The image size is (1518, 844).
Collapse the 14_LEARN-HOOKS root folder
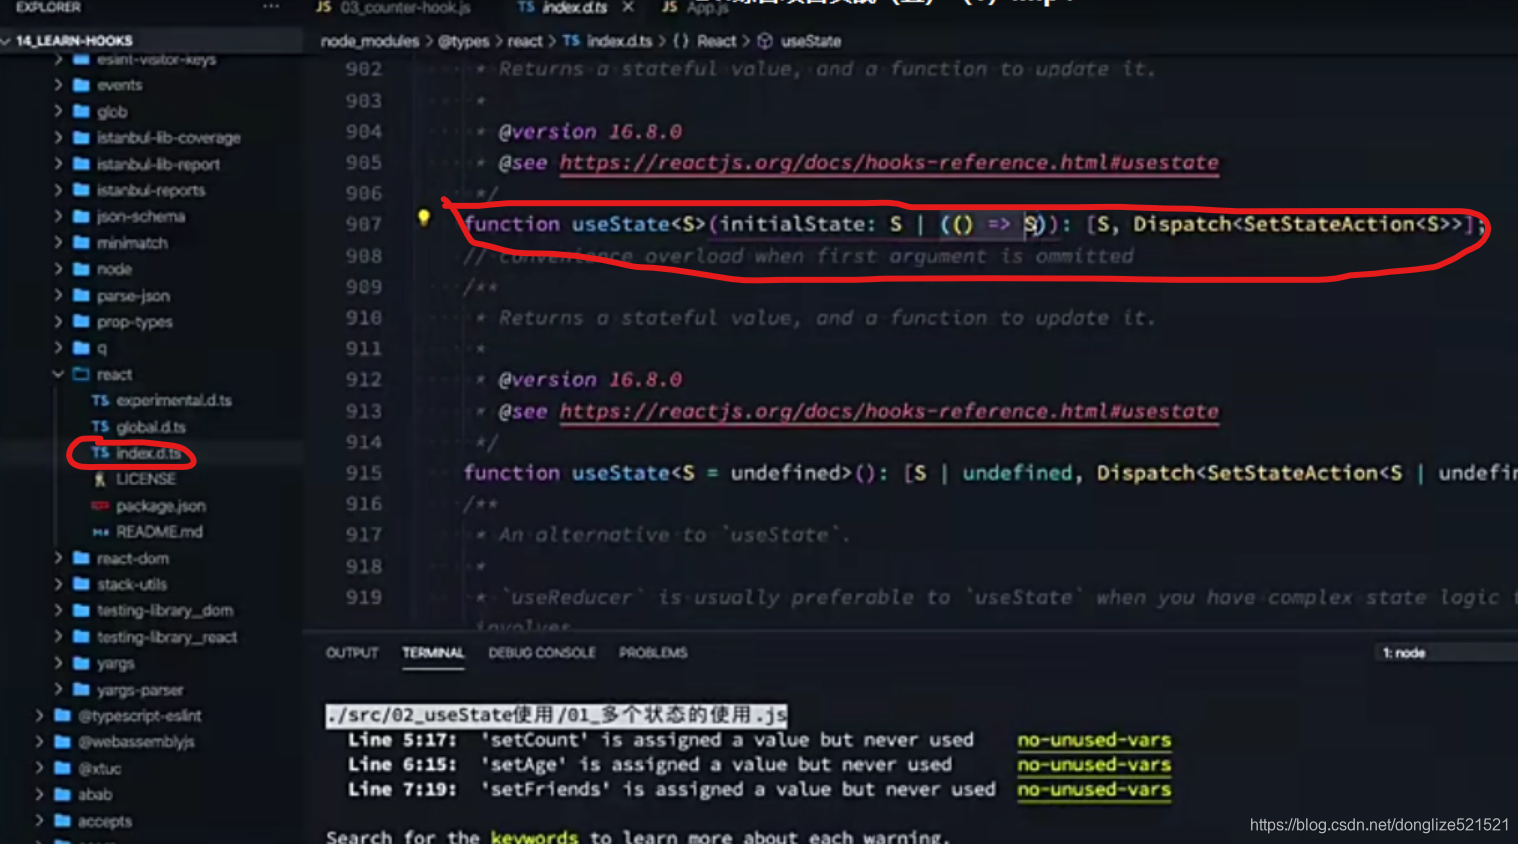pos(7,41)
